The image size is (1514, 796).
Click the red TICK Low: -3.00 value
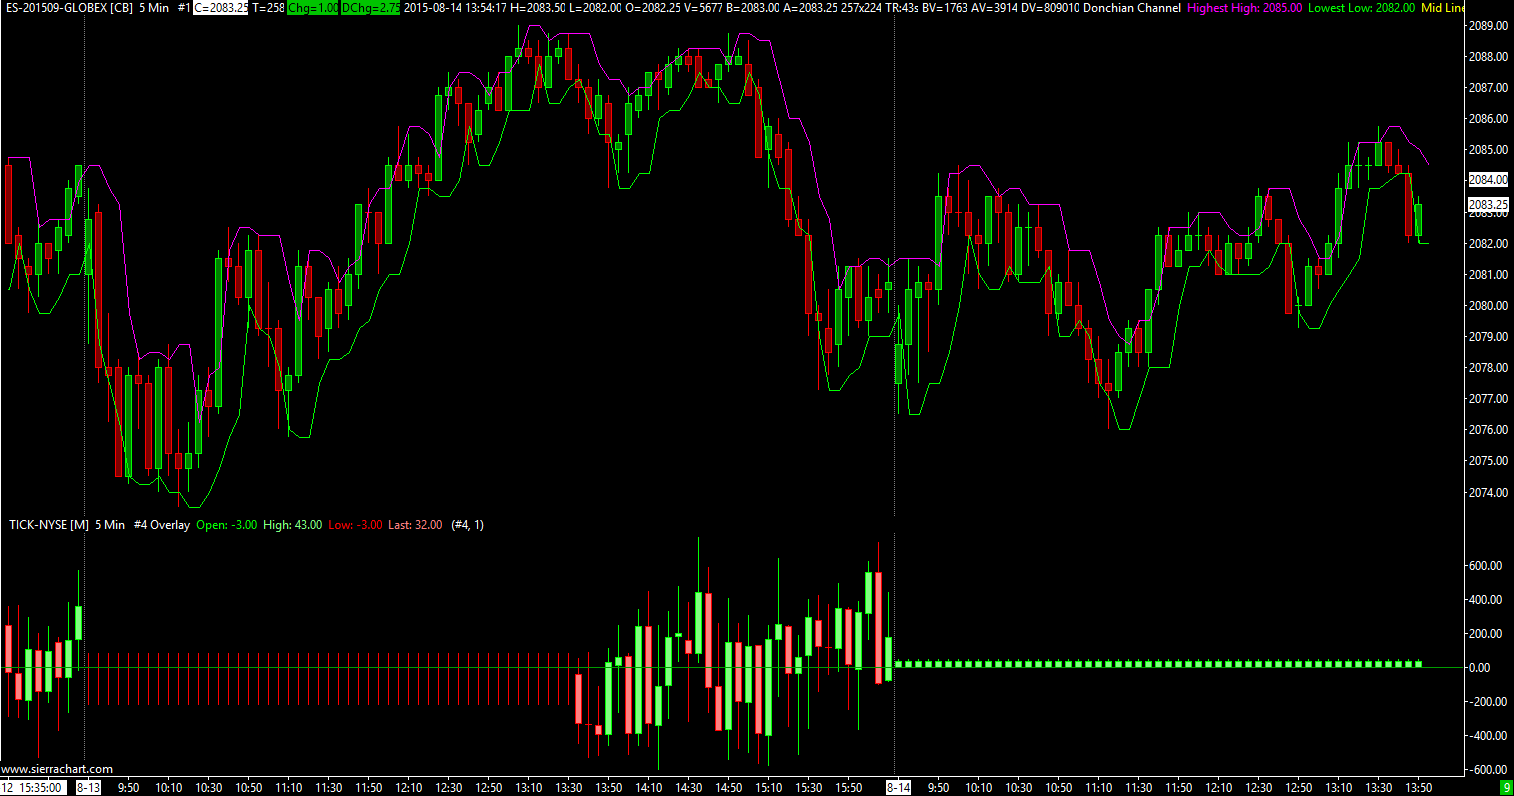tap(355, 525)
